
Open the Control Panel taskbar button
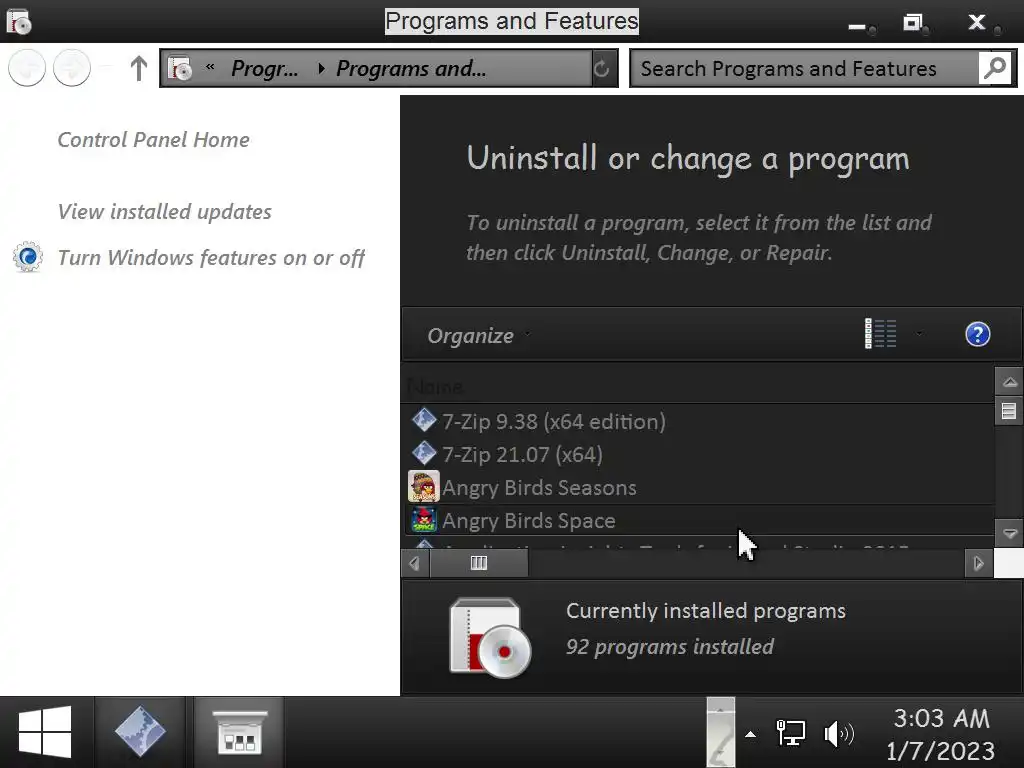tap(239, 732)
